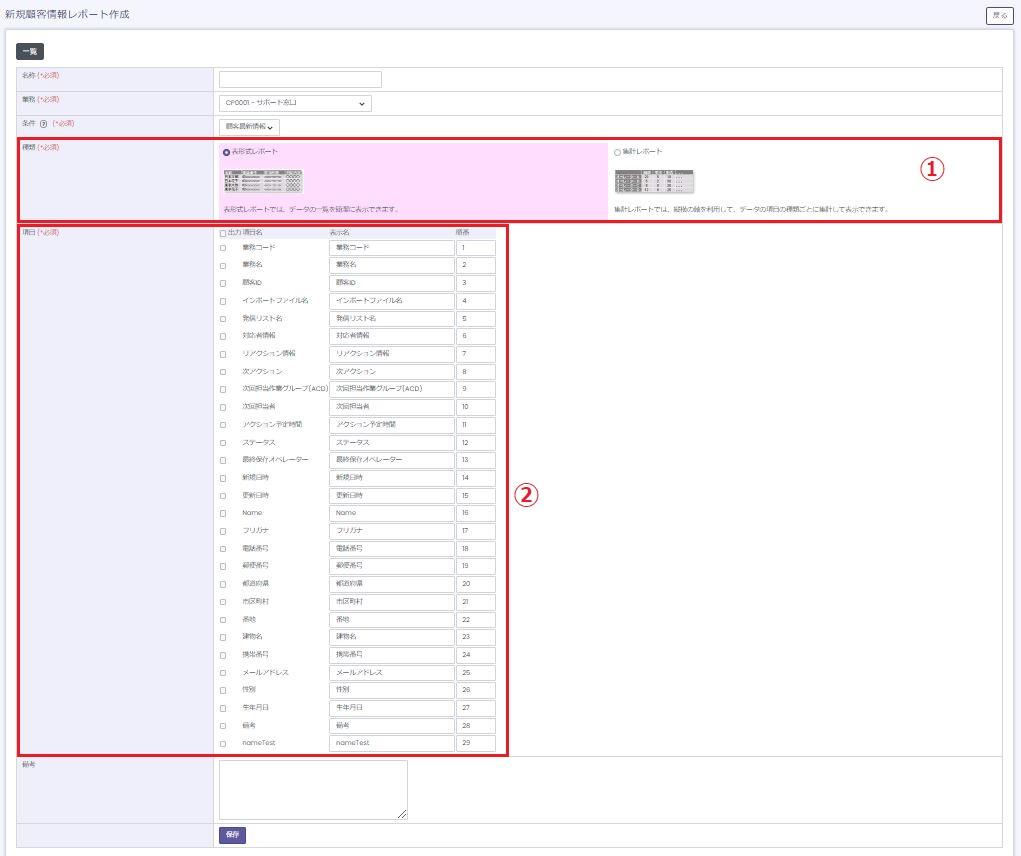This screenshot has width=1021, height=856.
Task: Click the 備考 textarea at the bottom
Action: [313, 790]
